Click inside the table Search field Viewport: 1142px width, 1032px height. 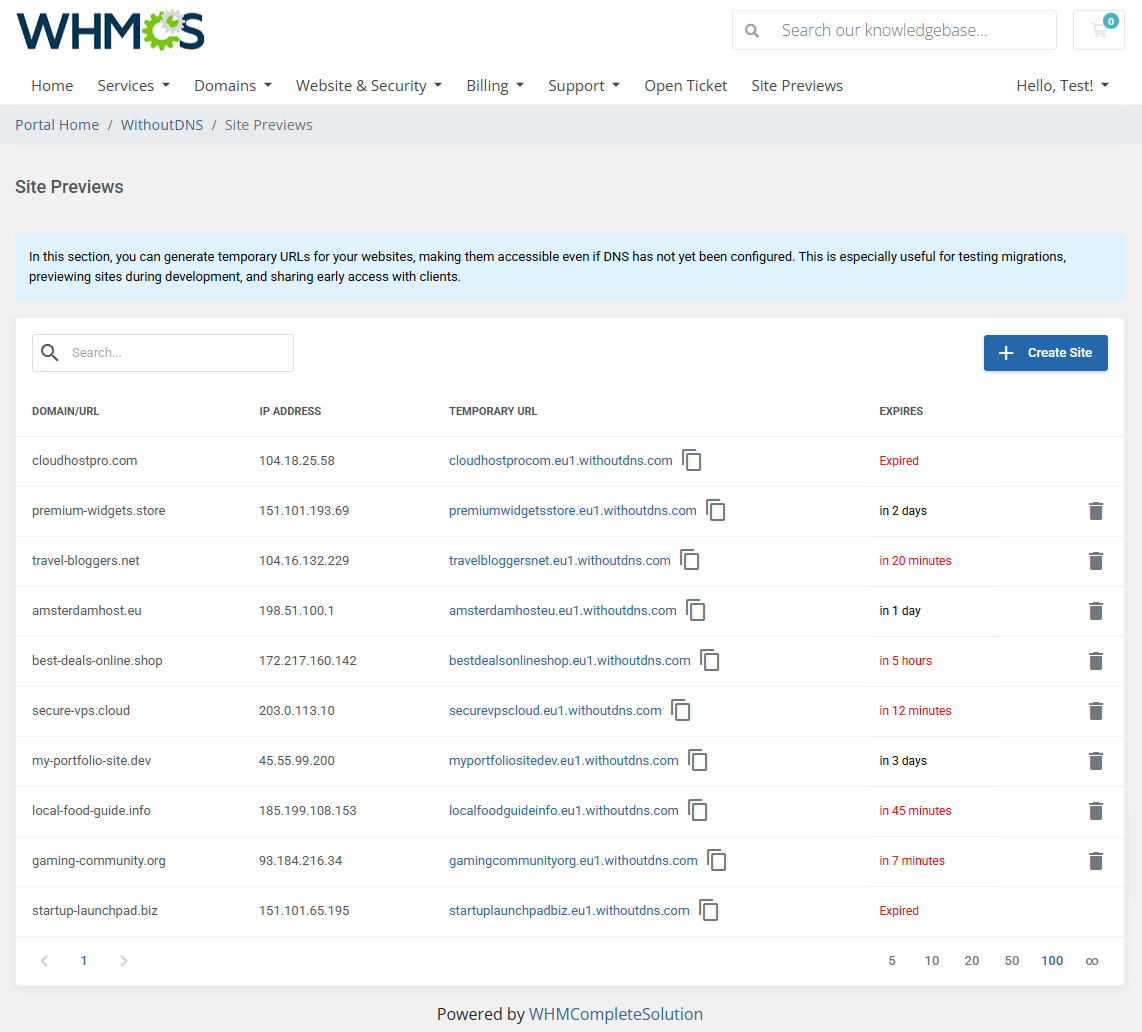163,353
